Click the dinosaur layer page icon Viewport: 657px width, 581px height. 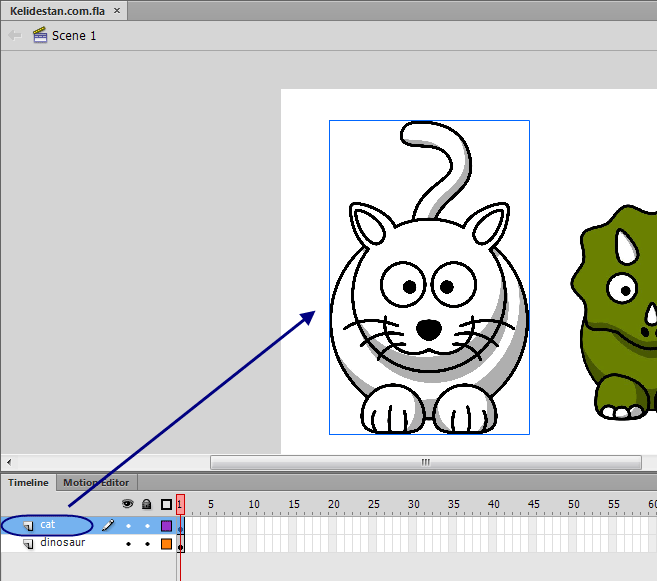[28, 544]
